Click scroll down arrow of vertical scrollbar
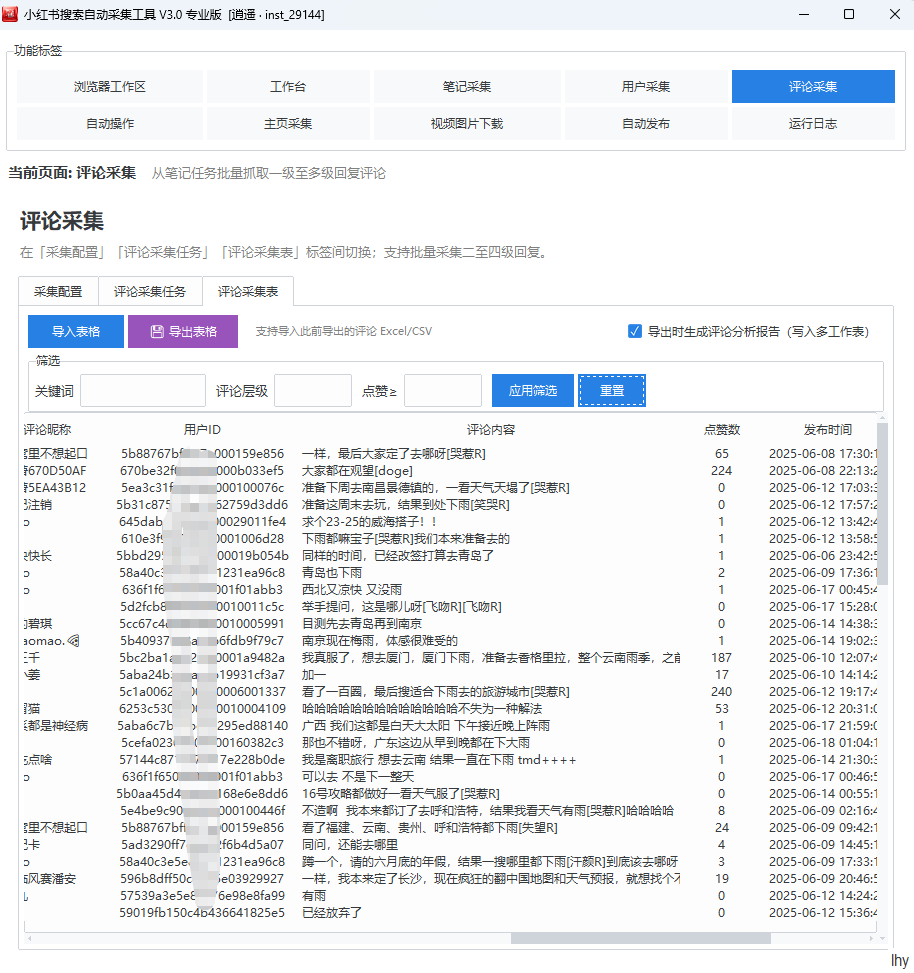The image size is (914, 973). (882, 938)
